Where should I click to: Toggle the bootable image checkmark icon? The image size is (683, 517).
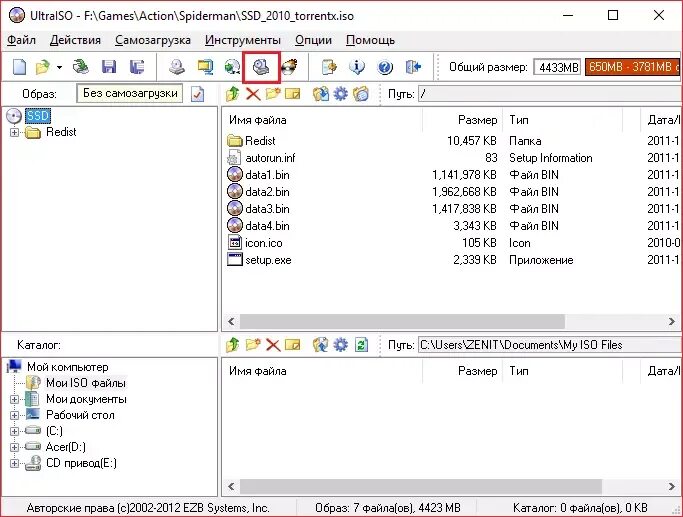197,94
